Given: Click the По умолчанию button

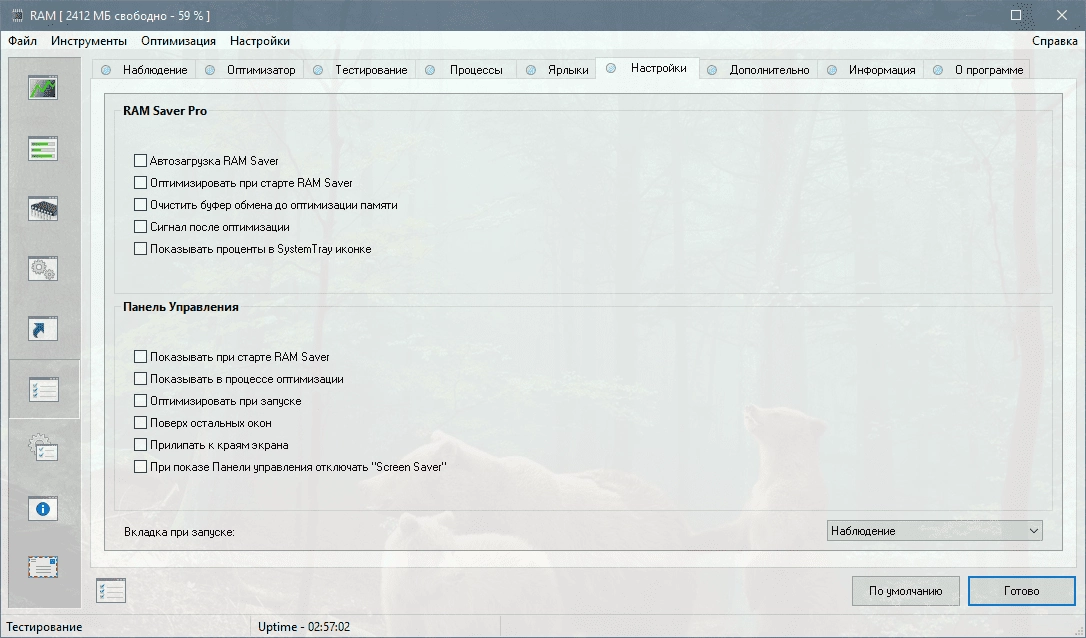Looking at the screenshot, I should [905, 591].
